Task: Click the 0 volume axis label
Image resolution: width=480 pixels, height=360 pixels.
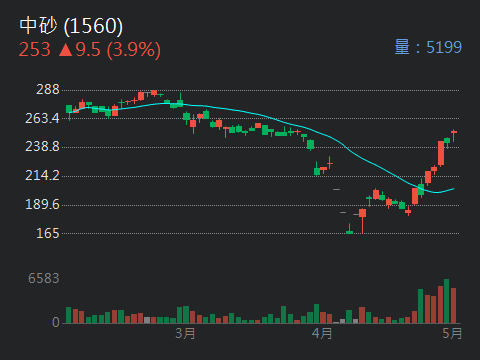Action: tap(56, 322)
